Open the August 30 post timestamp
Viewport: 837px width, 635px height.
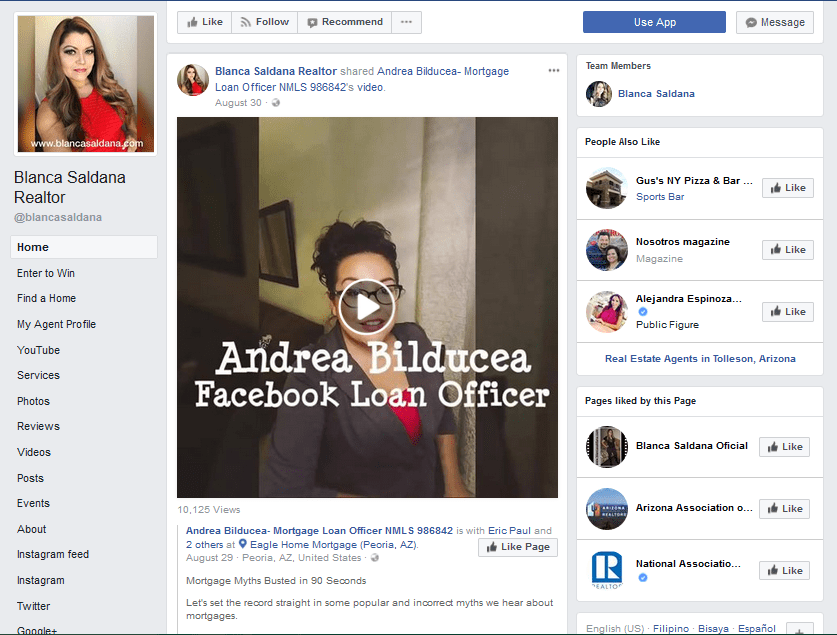238,102
